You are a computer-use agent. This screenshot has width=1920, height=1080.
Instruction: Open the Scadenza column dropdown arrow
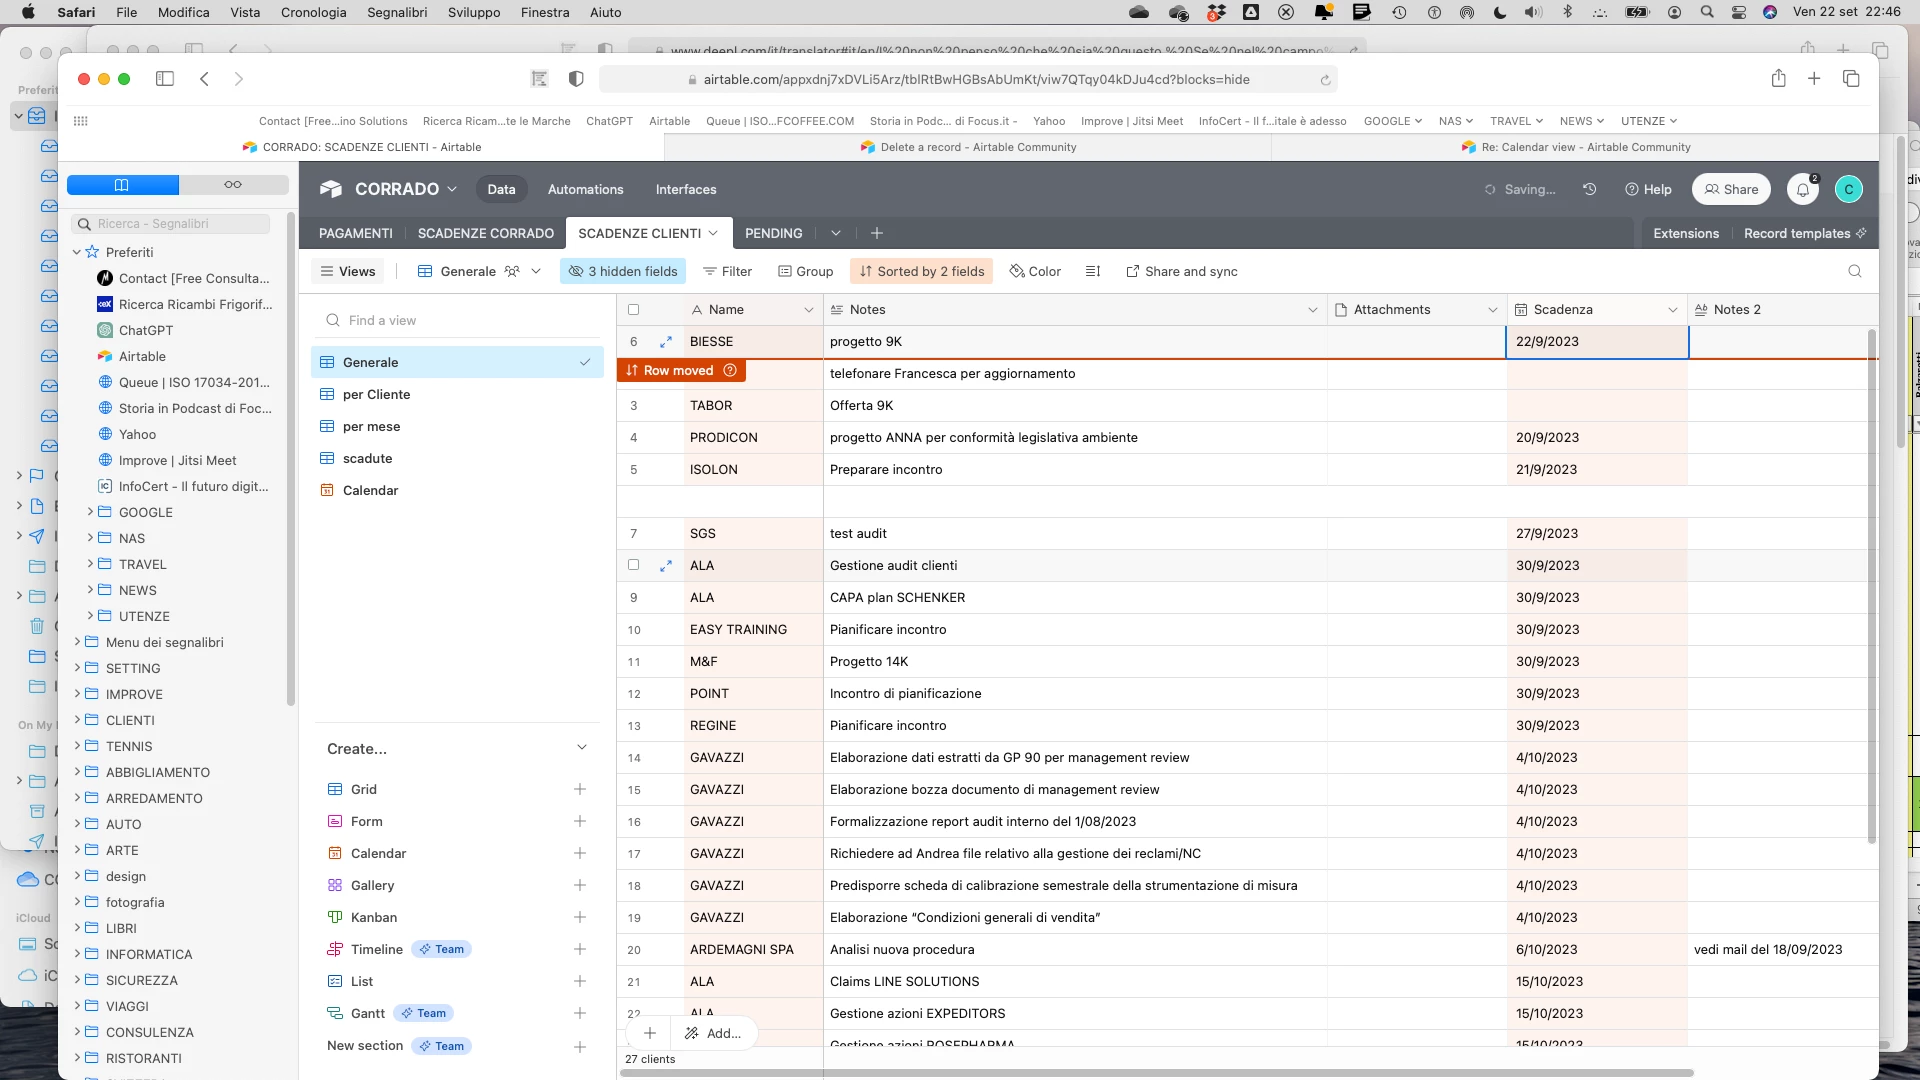click(1672, 310)
